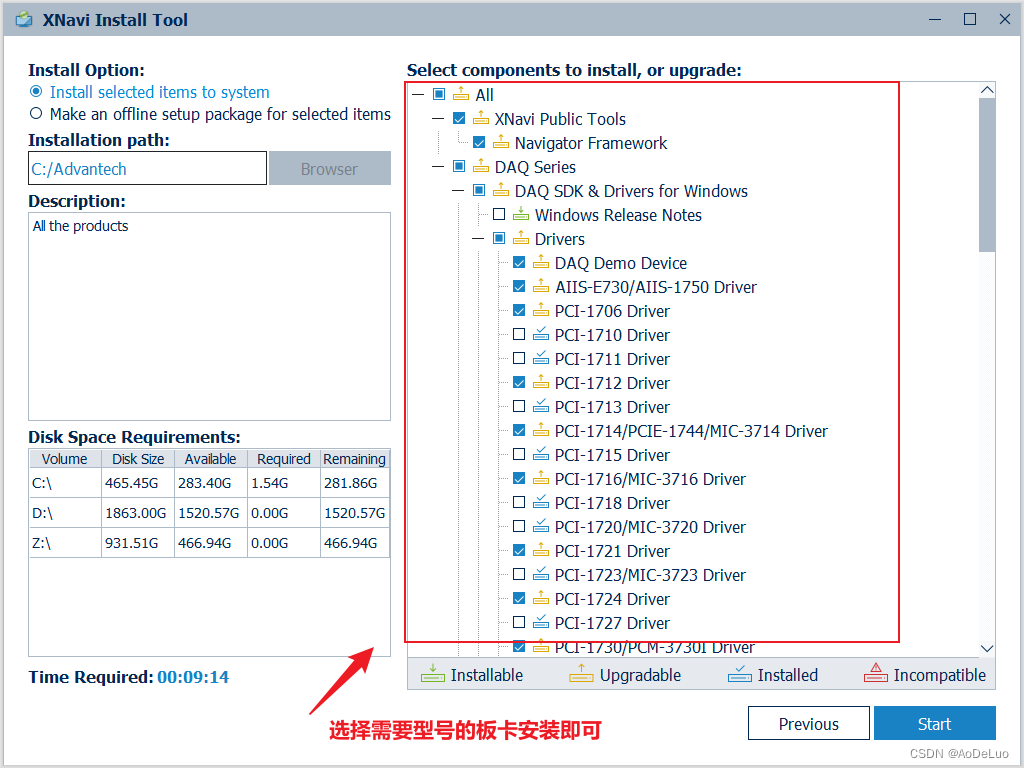Click the Available column header
The width and height of the screenshot is (1024, 768).
click(210, 459)
